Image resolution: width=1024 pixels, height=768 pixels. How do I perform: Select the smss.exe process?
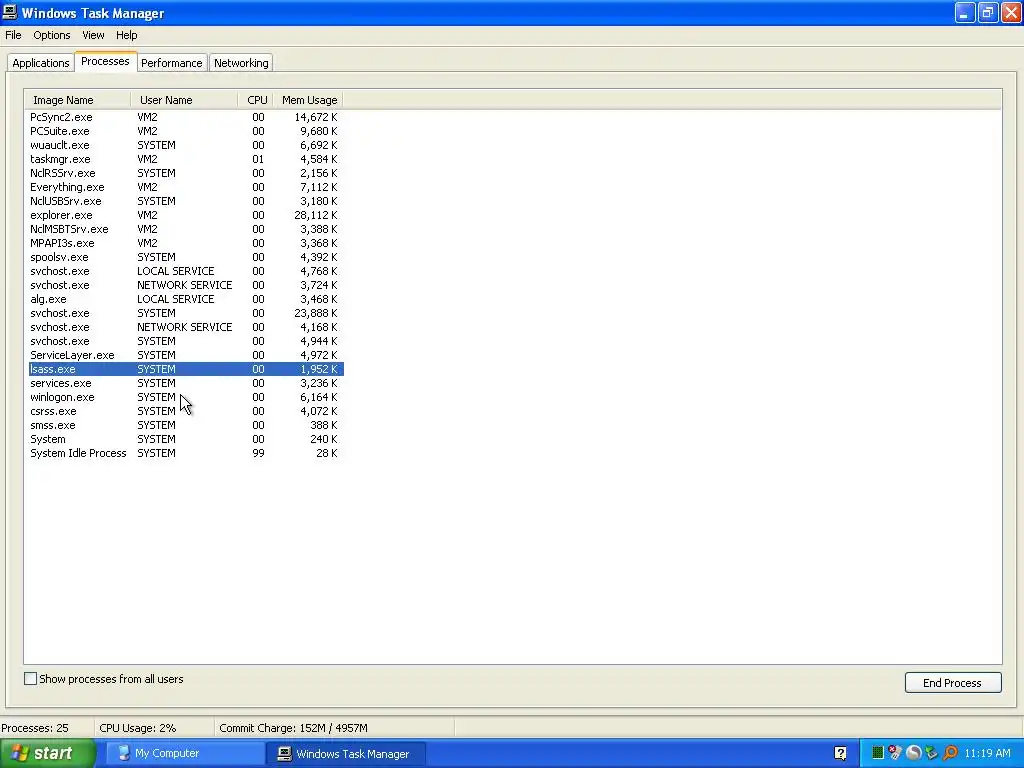pos(186,425)
